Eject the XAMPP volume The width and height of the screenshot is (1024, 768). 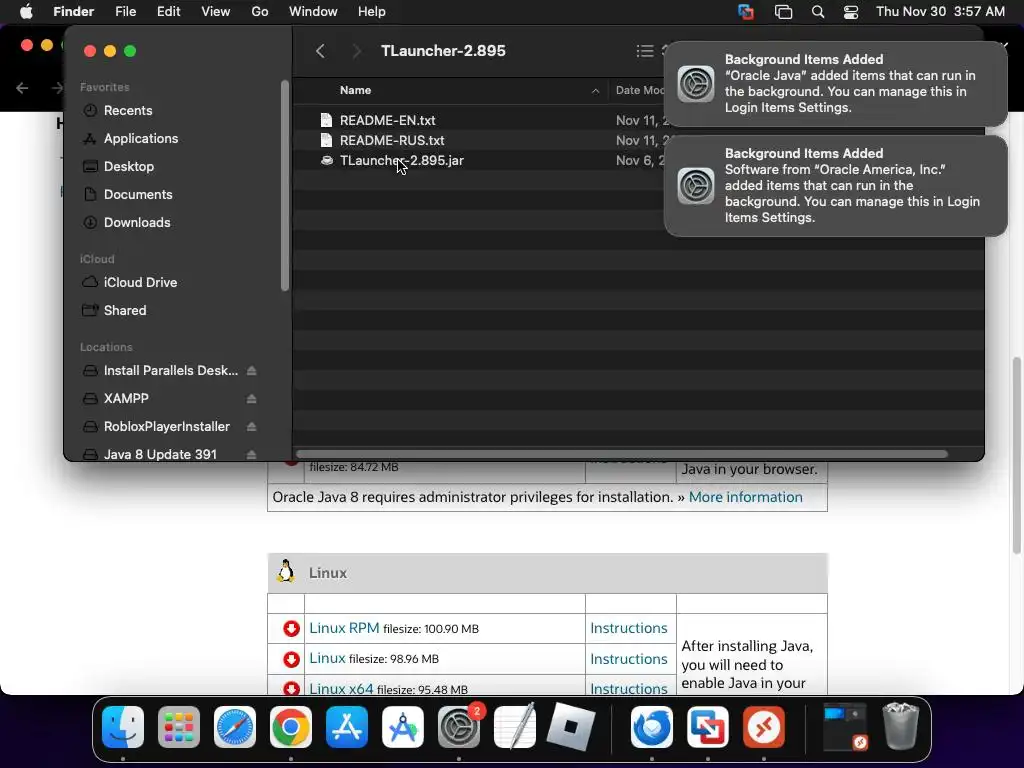tap(251, 399)
